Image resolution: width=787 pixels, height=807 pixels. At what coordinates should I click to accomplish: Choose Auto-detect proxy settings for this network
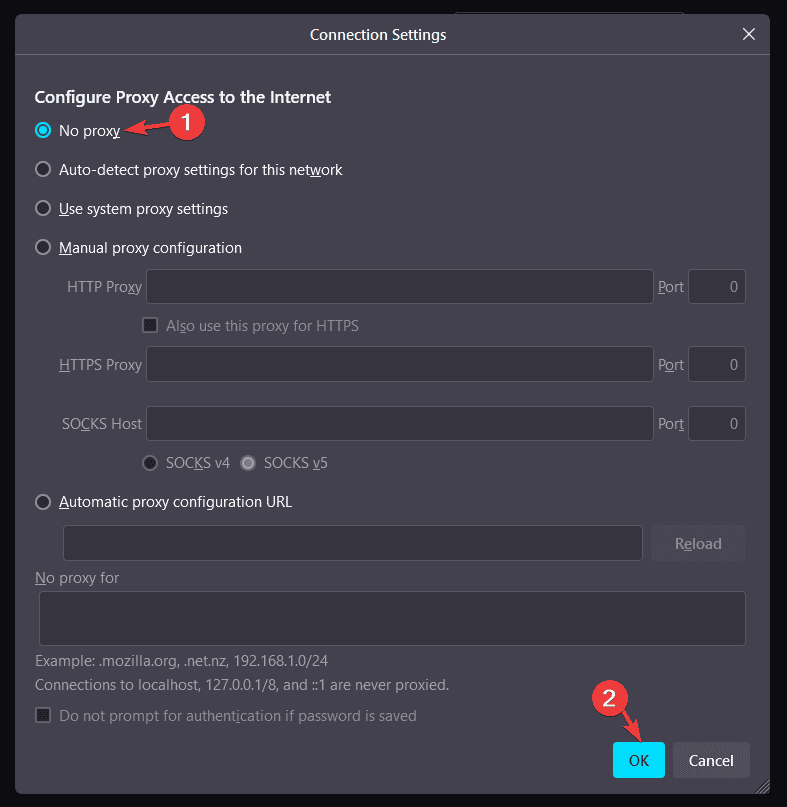pyautogui.click(x=43, y=169)
